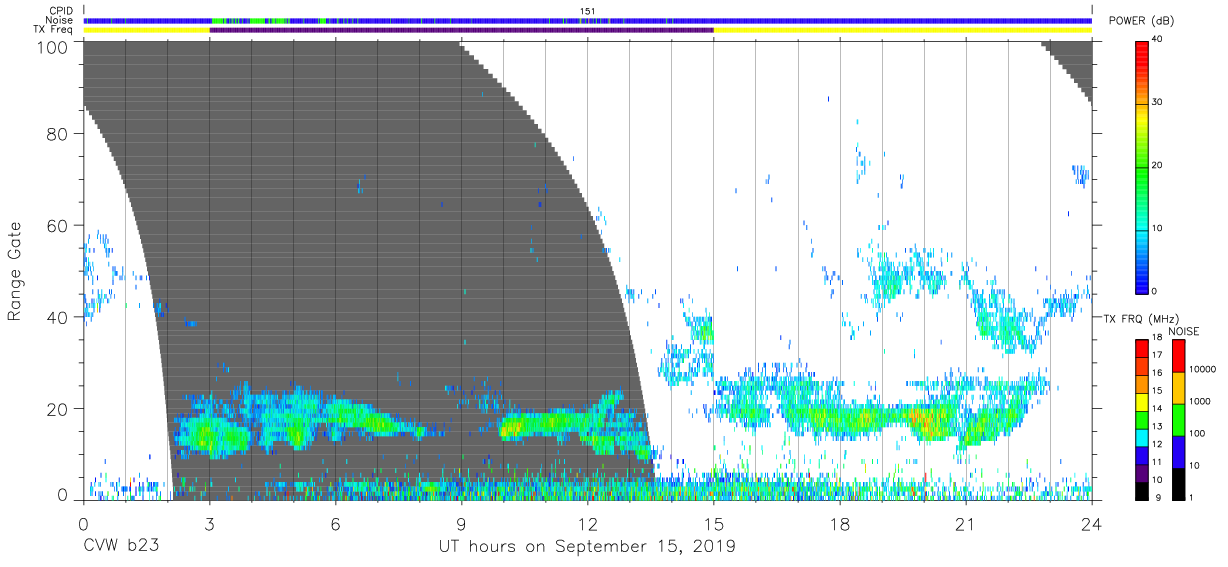
Task: Select the CPID value "151"
Action: pos(588,11)
